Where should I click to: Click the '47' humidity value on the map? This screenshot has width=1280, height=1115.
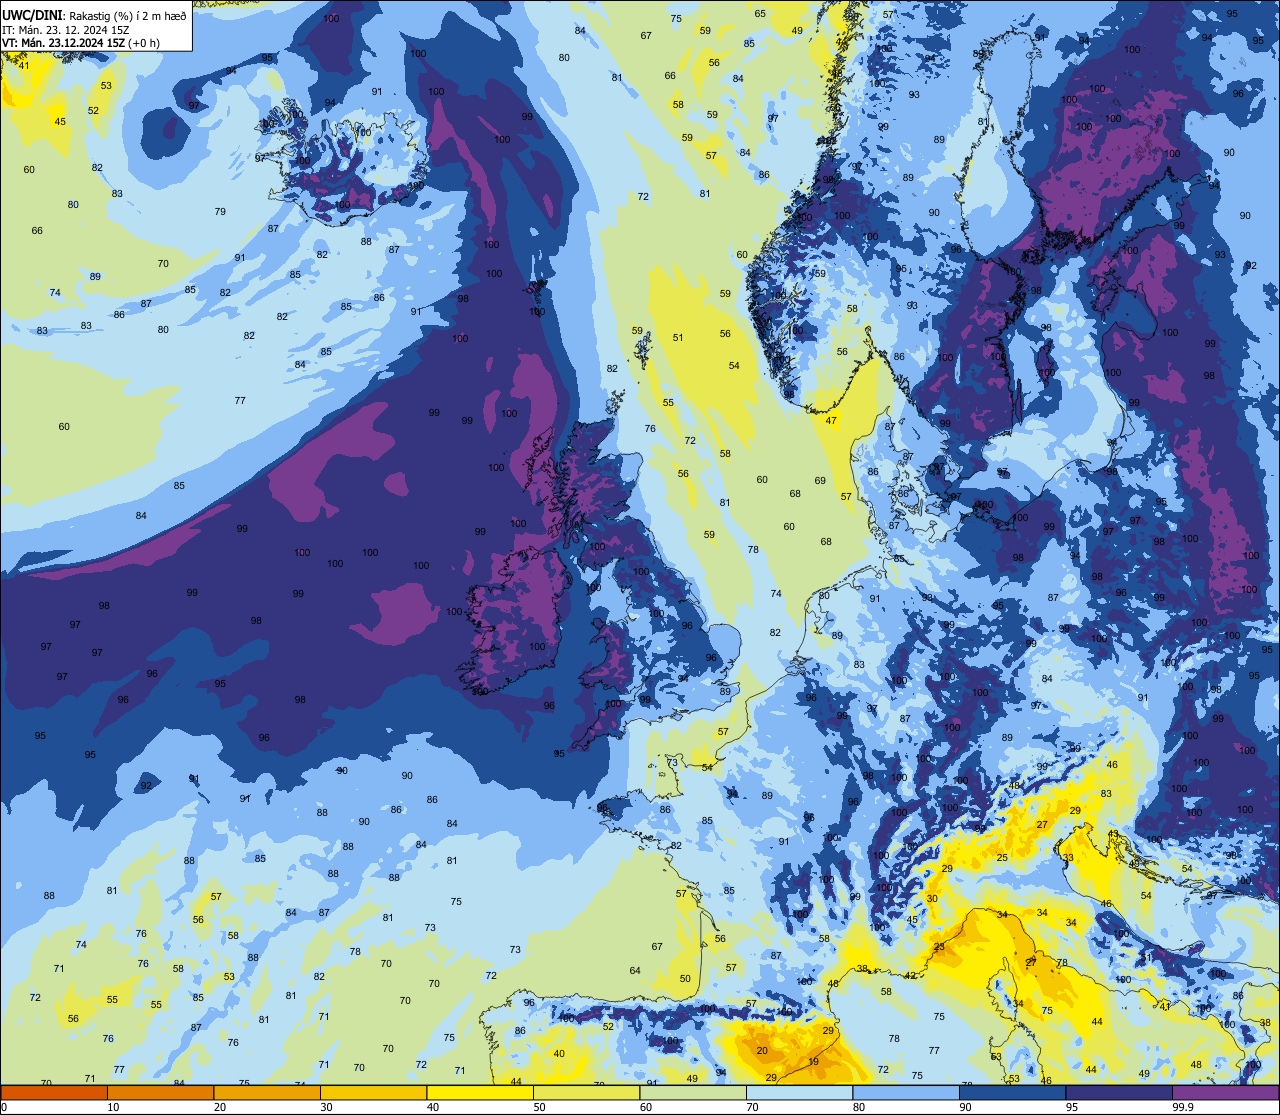pos(831,421)
